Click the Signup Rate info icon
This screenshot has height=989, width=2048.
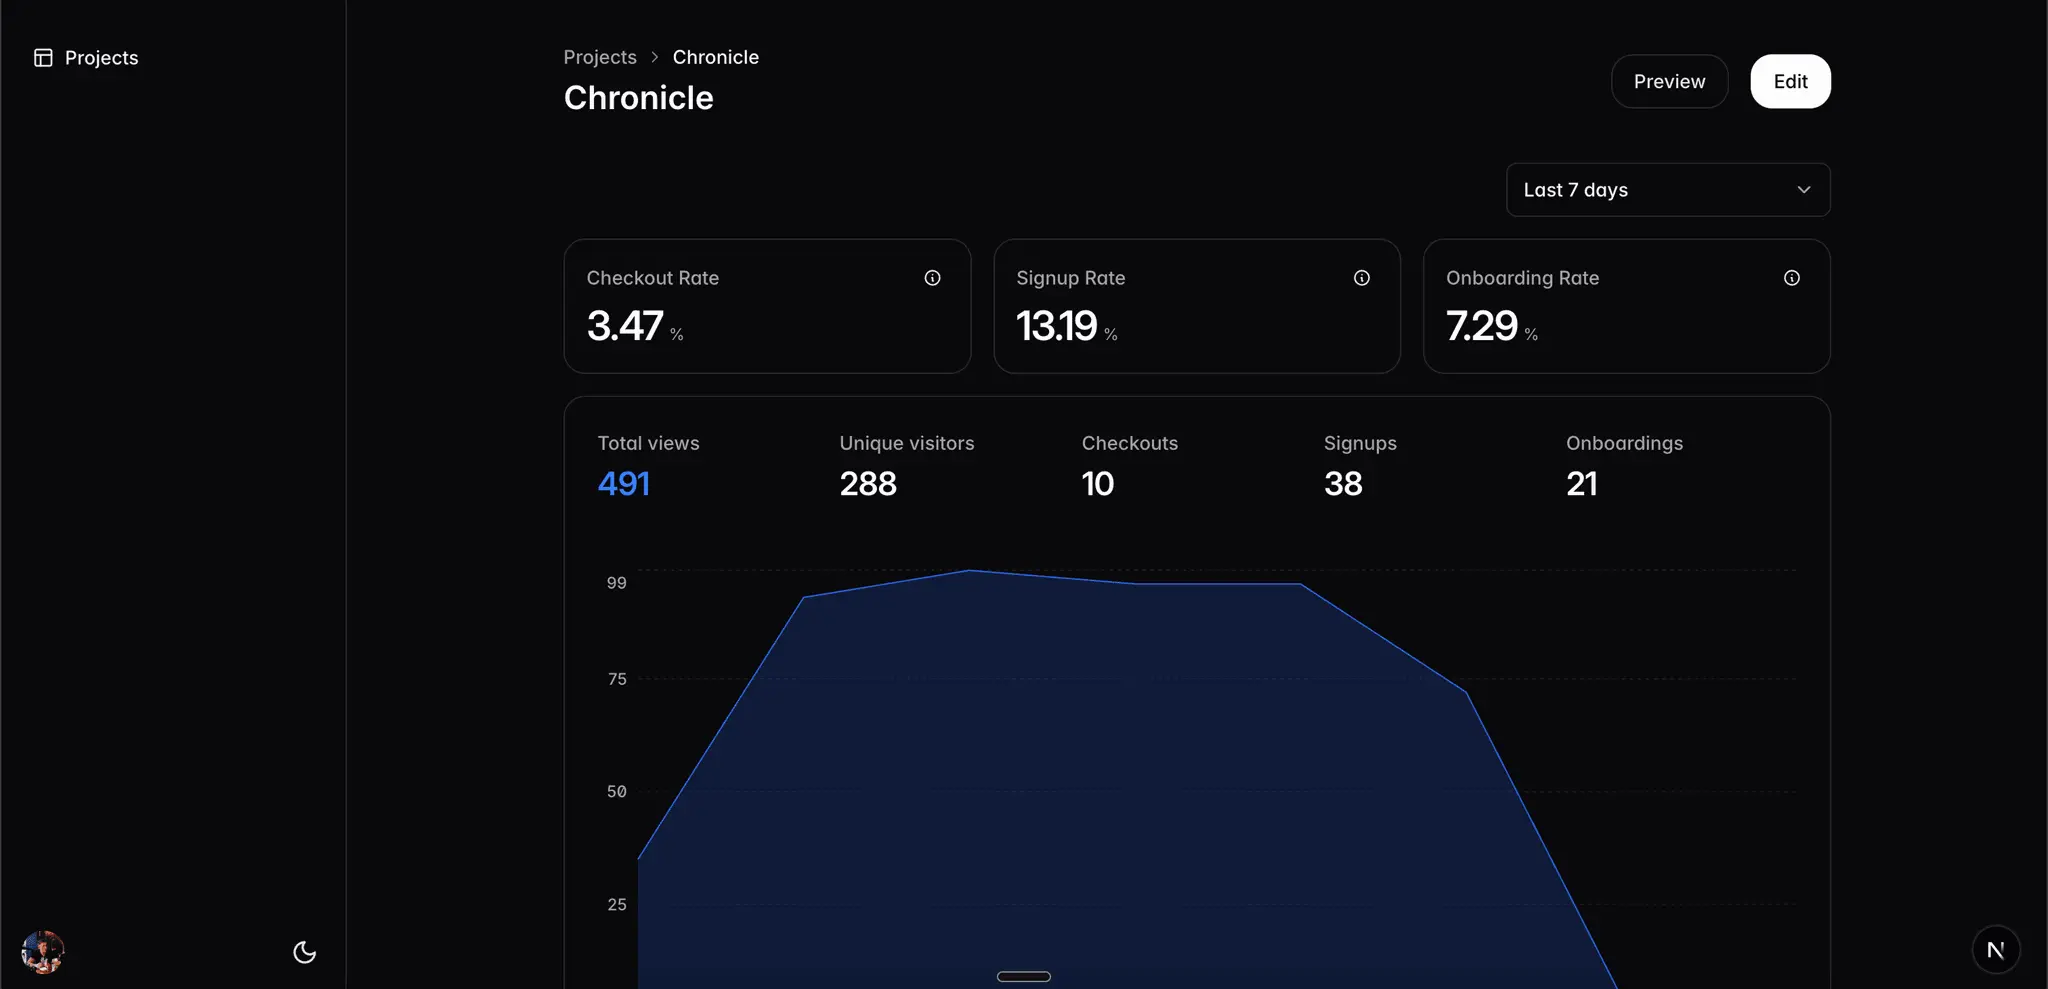(x=1362, y=278)
